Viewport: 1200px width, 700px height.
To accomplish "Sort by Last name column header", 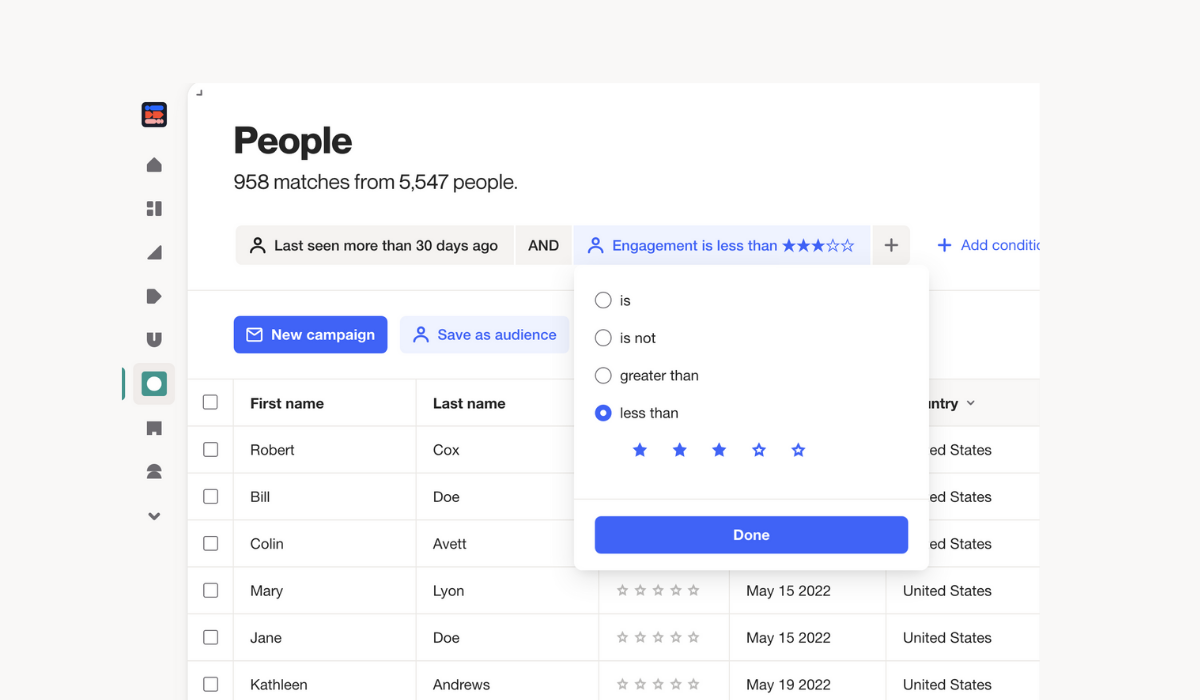I will [469, 404].
